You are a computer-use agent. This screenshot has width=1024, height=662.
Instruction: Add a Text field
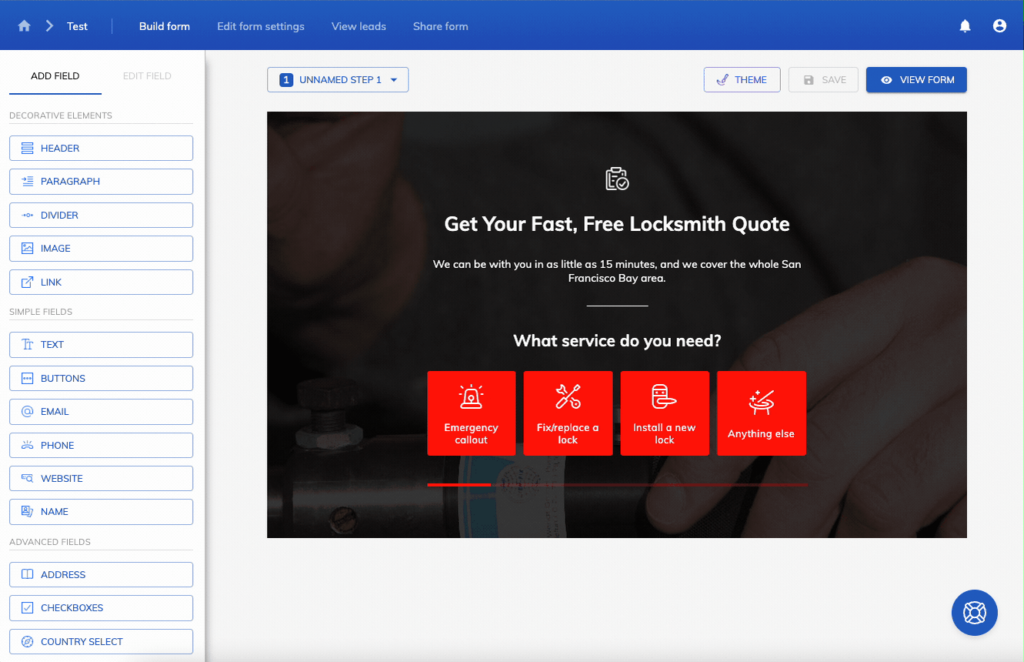pos(101,345)
